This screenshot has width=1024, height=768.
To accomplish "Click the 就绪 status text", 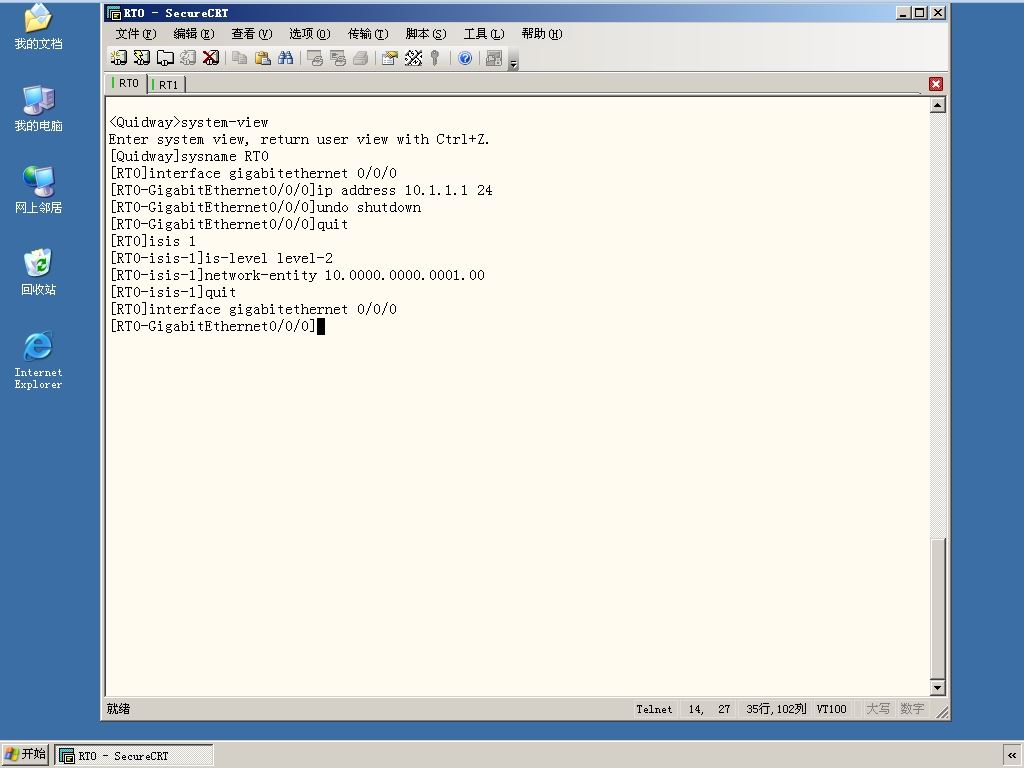I will (x=118, y=709).
